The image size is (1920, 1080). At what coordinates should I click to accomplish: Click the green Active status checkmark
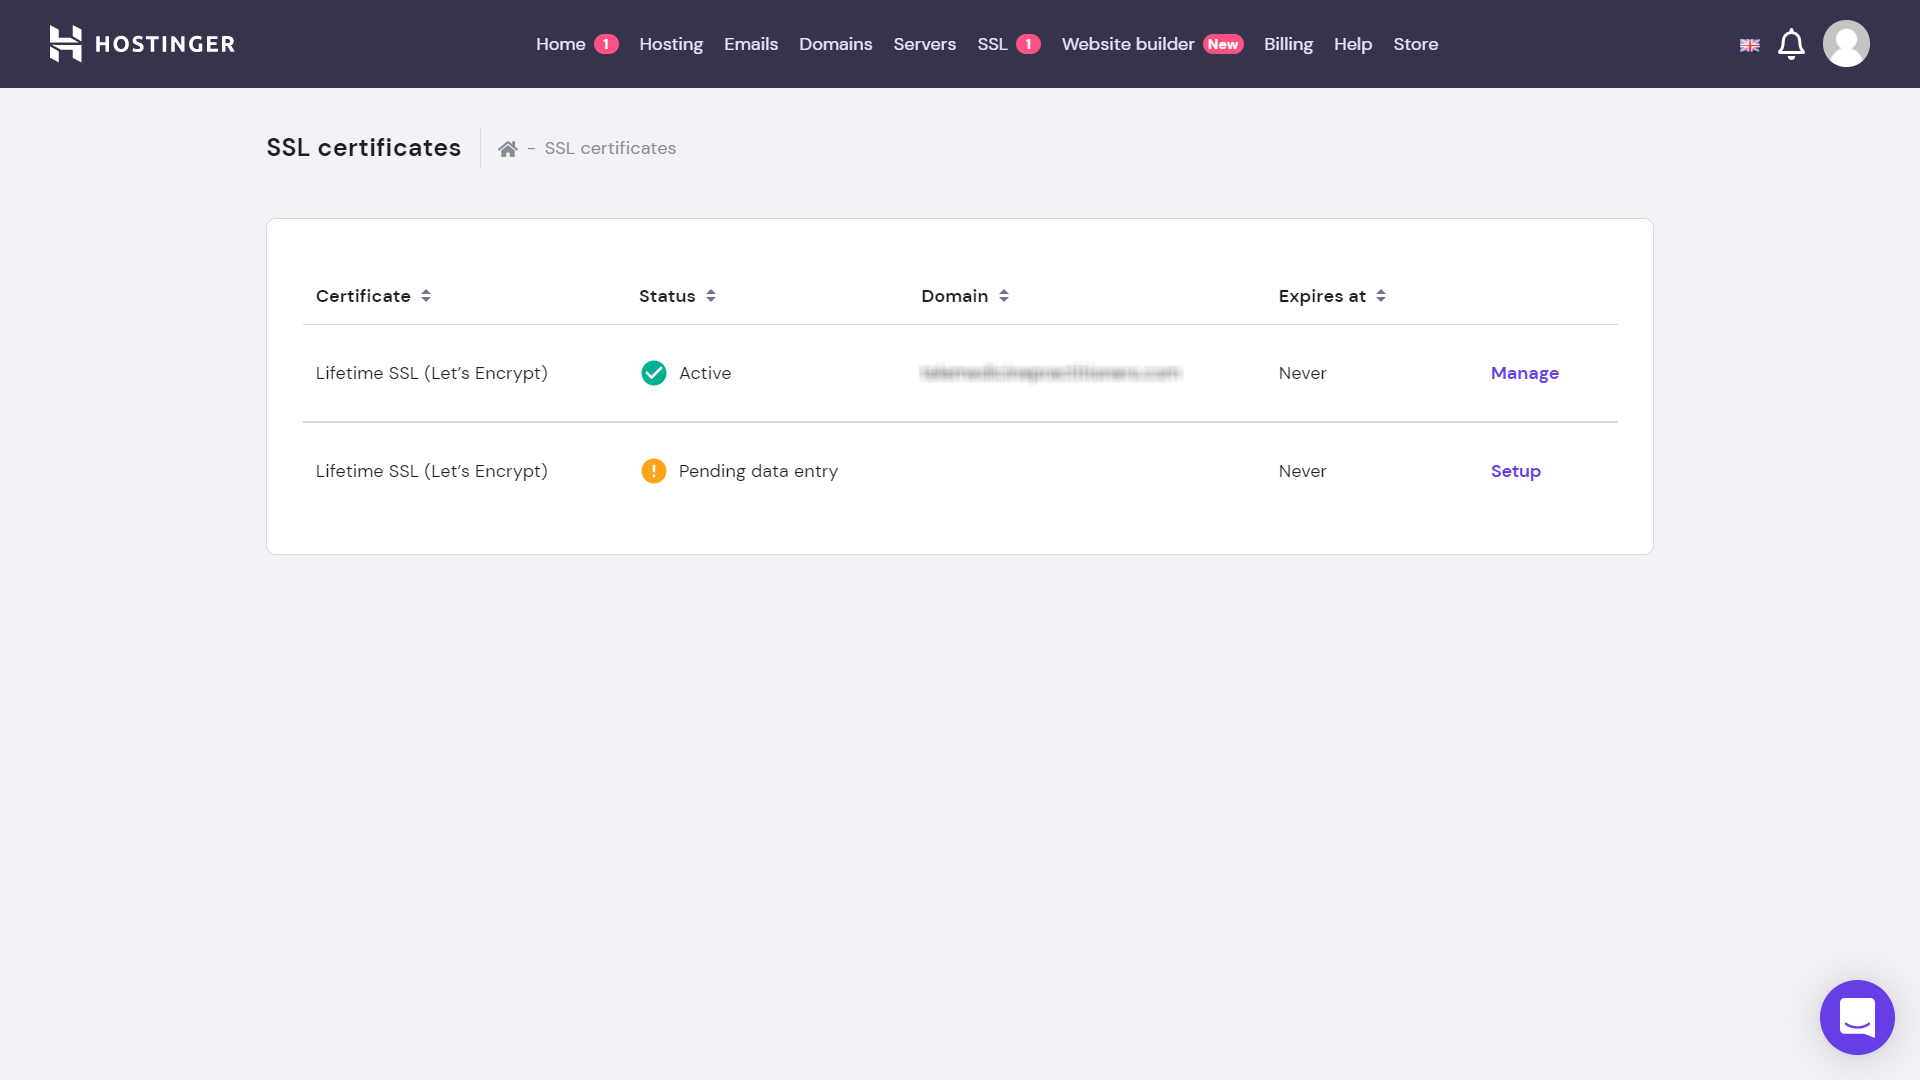coord(654,373)
